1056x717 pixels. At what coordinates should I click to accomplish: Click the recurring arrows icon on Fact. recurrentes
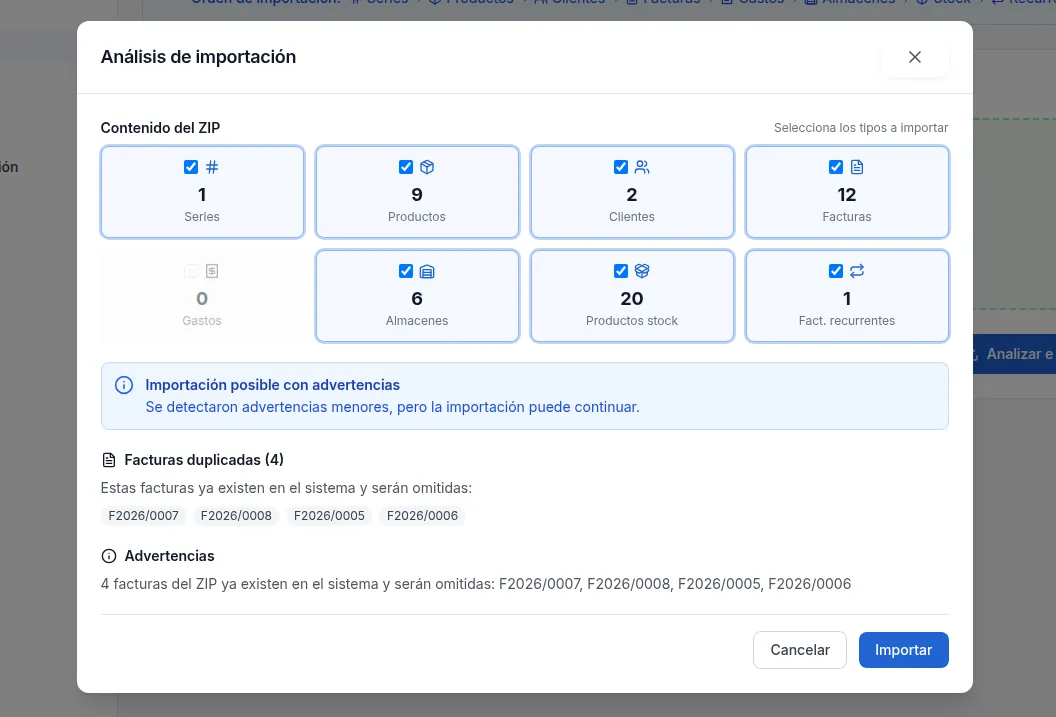857,271
